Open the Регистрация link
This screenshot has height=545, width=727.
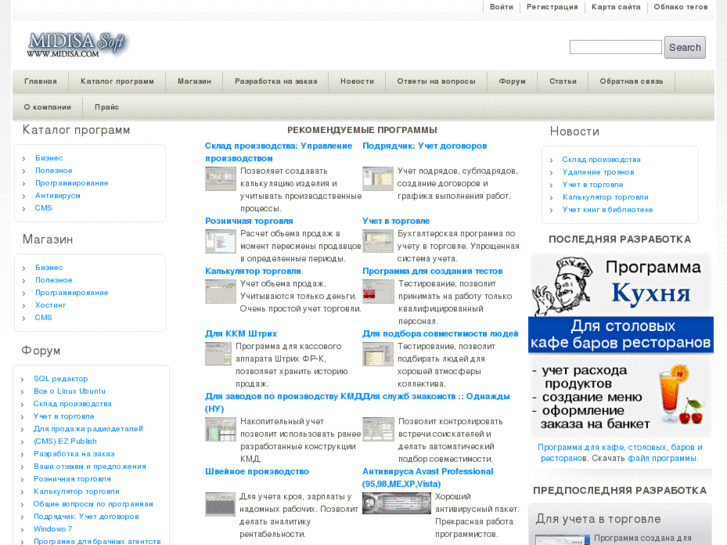[x=552, y=7]
